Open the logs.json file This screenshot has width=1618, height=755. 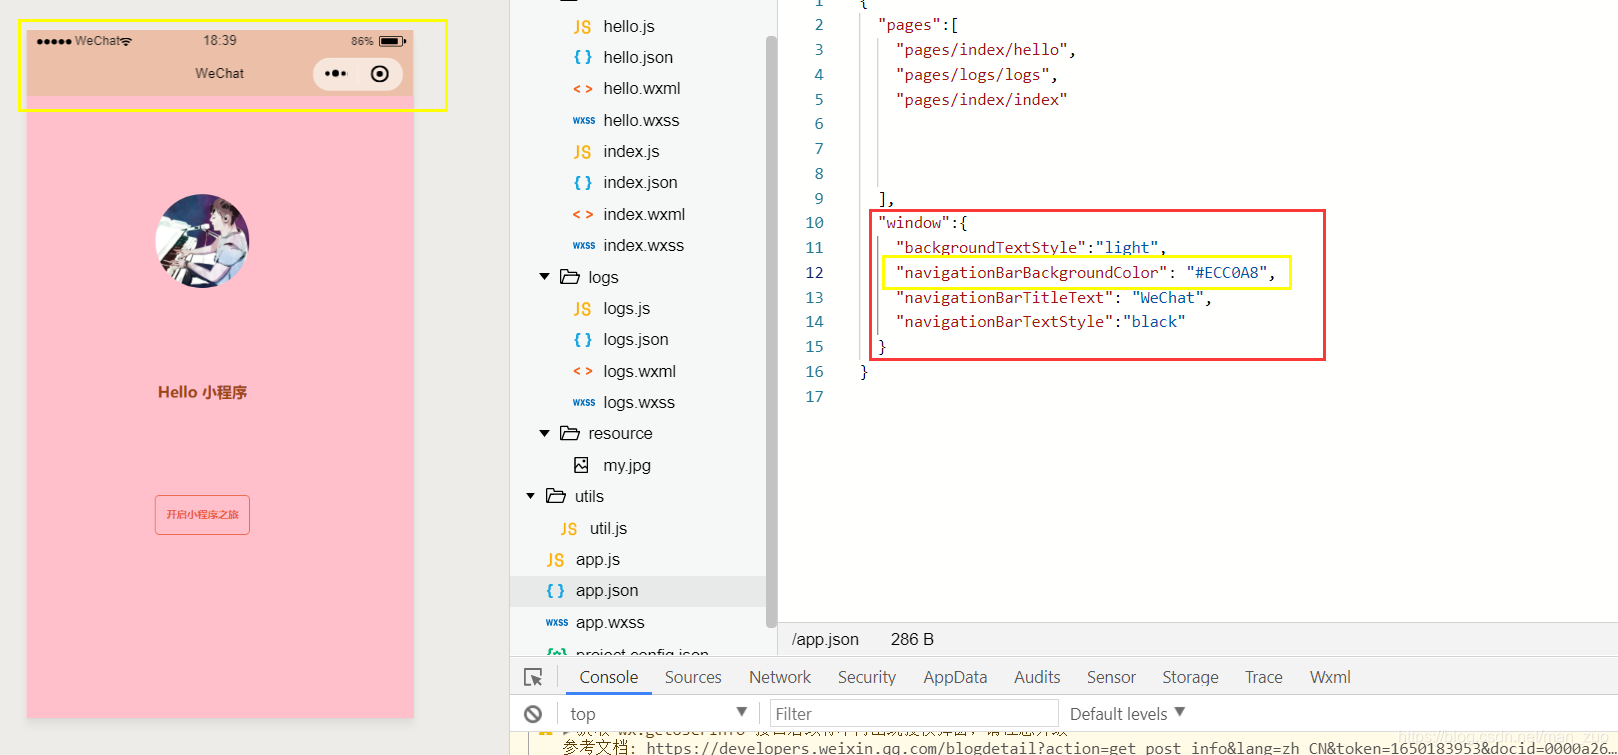636,340
